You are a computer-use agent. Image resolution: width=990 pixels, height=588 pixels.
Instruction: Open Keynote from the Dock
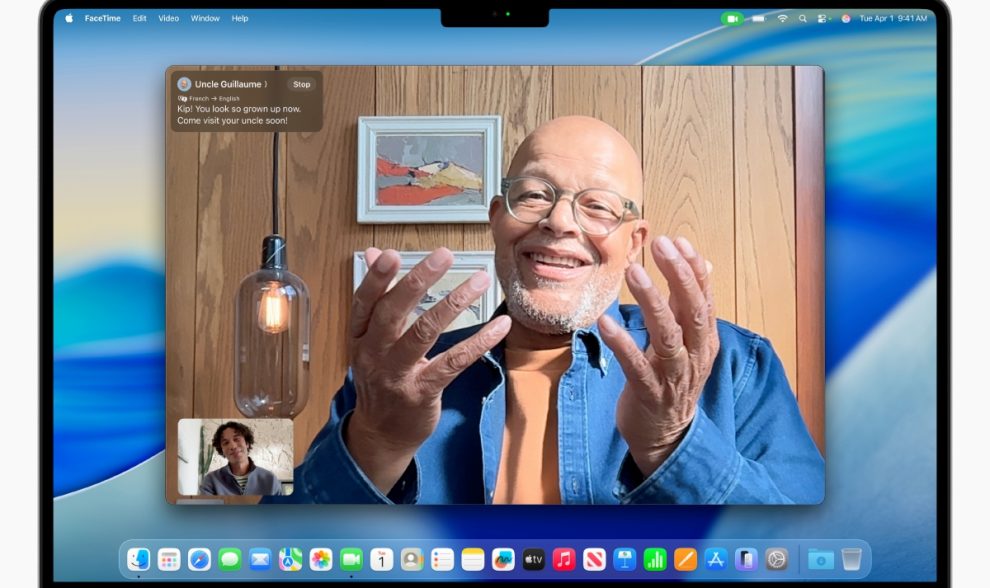625,559
